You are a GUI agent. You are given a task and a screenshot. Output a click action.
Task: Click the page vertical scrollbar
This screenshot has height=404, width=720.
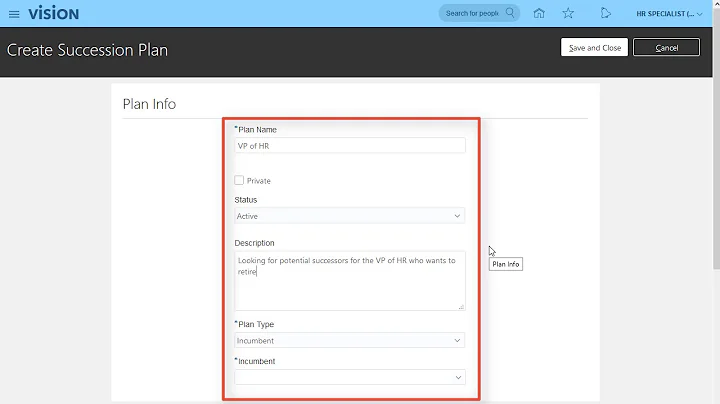(716, 138)
